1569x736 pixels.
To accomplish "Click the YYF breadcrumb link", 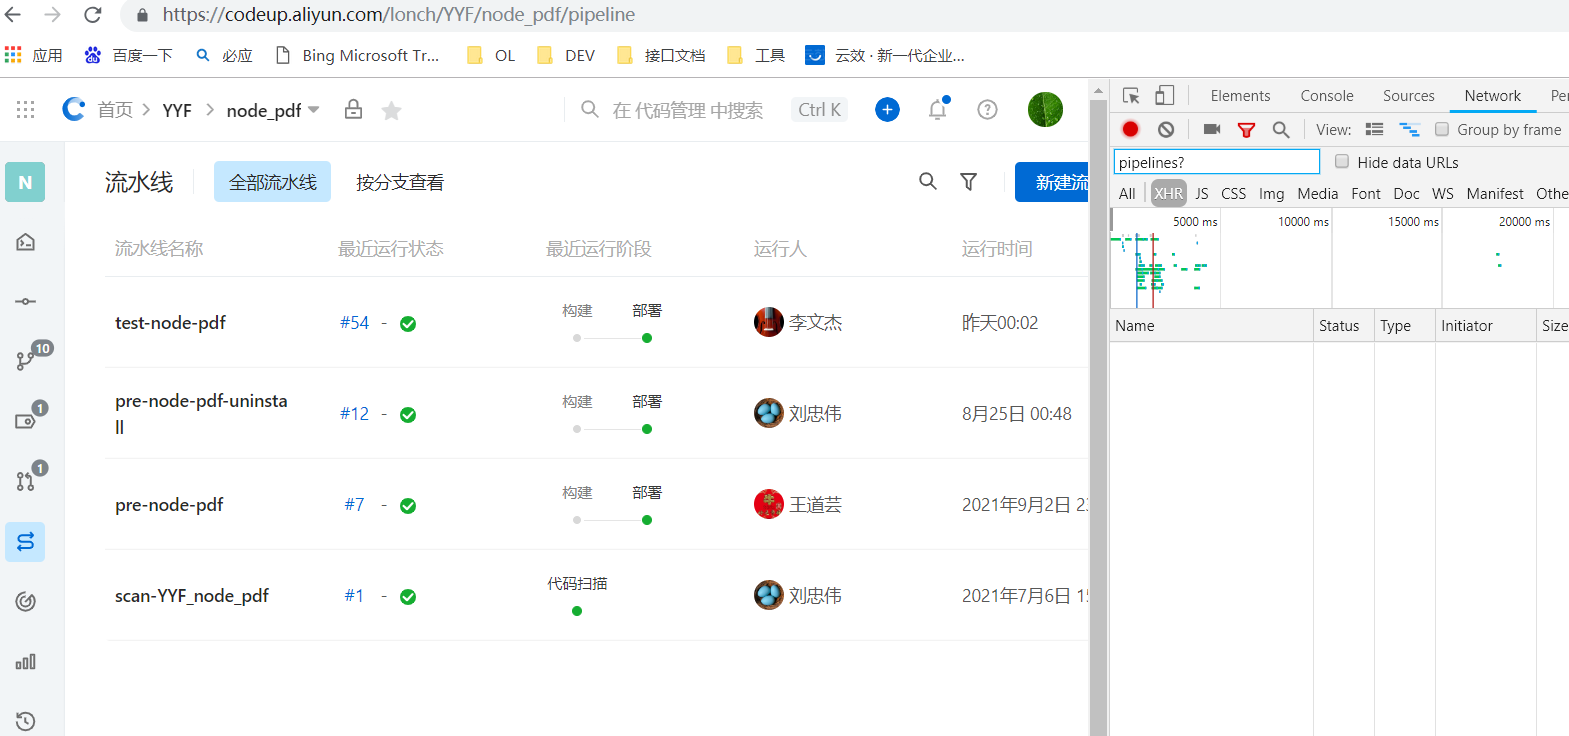I will click(177, 110).
